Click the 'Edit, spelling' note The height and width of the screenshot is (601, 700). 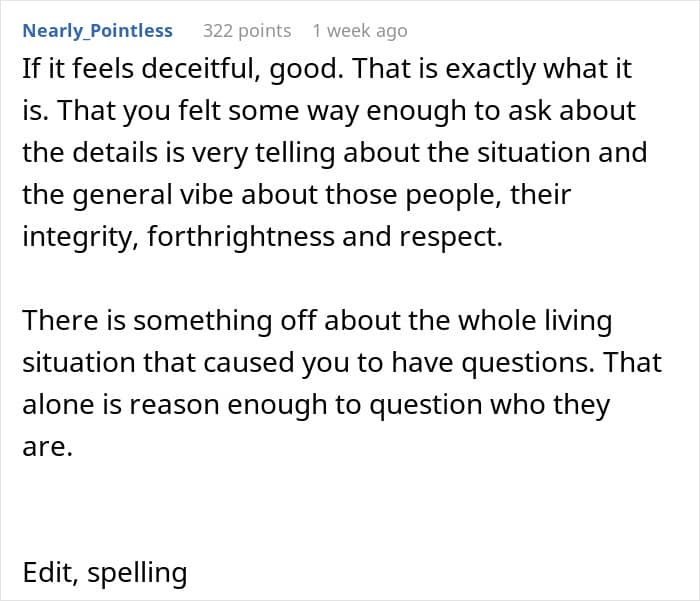[x=104, y=572]
